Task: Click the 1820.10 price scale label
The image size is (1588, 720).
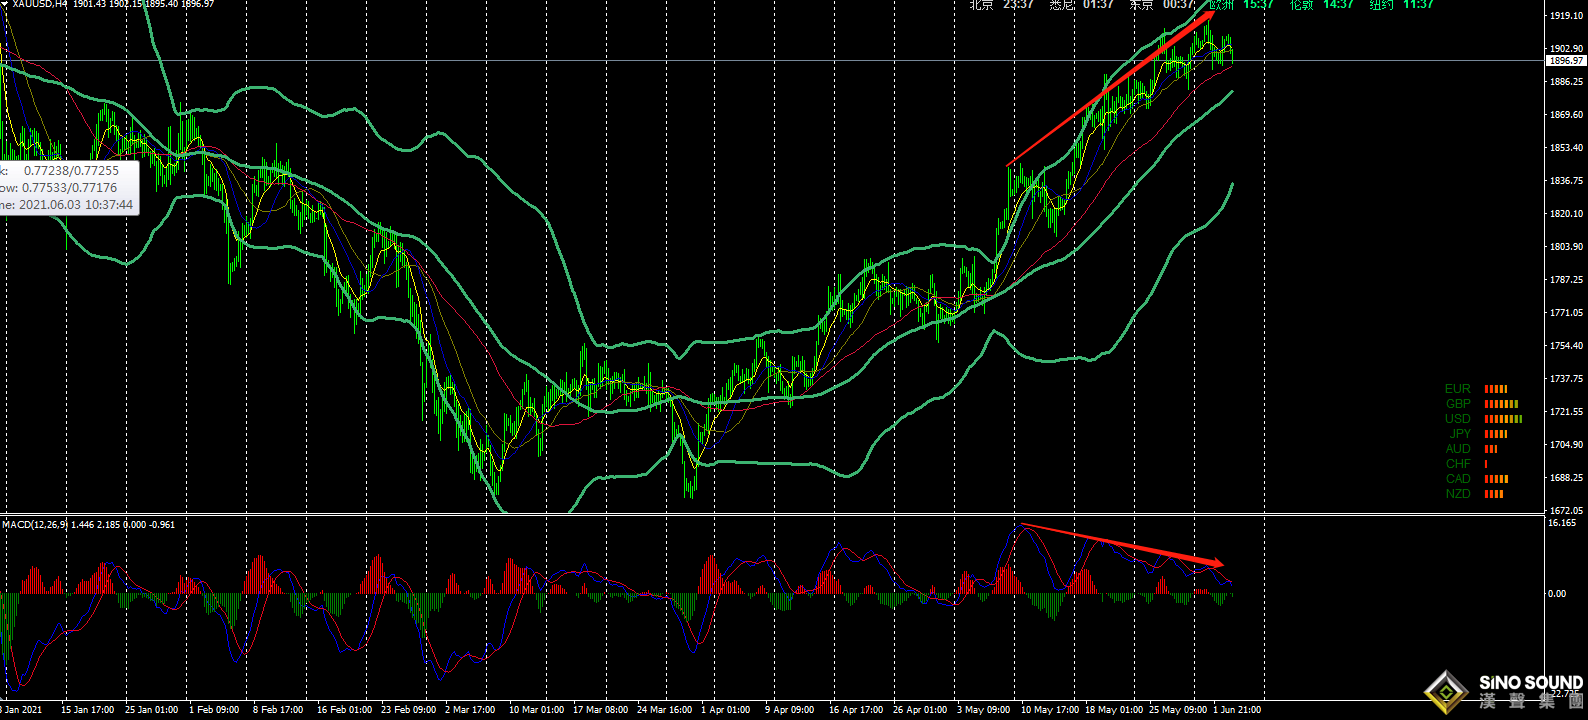Action: [1566, 214]
